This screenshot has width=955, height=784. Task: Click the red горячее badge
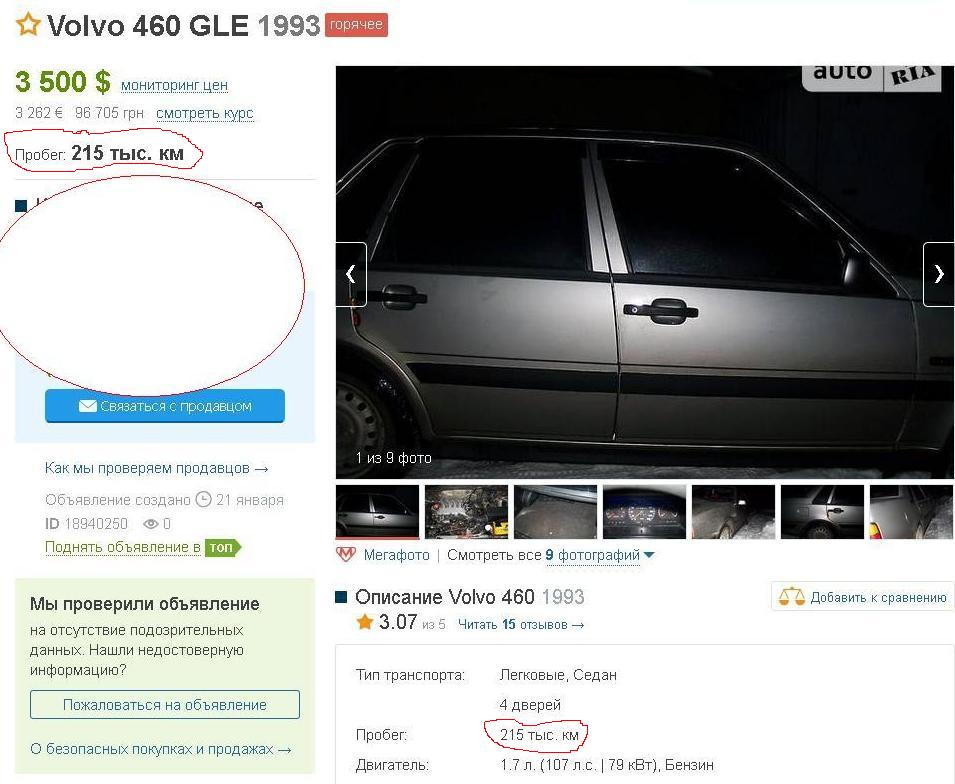tap(356, 25)
